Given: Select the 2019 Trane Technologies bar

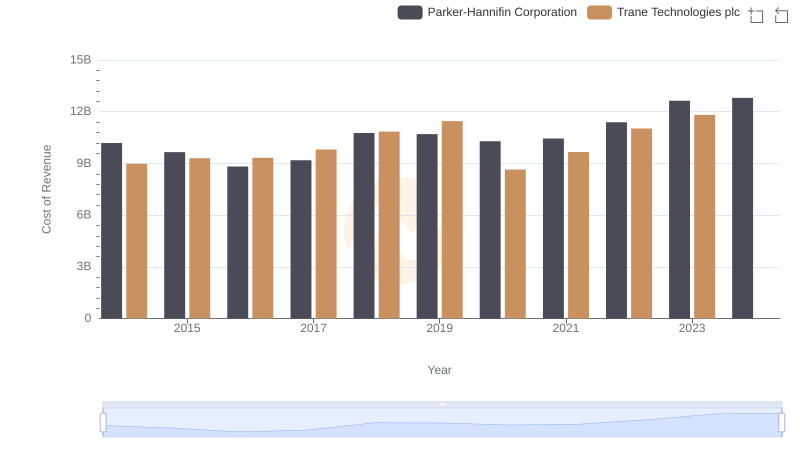Looking at the screenshot, I should [452, 220].
